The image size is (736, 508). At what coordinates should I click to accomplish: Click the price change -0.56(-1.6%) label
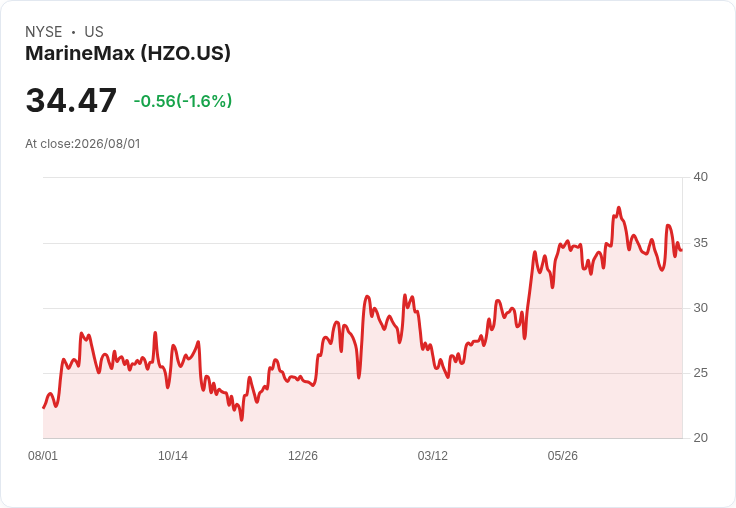[x=183, y=101]
